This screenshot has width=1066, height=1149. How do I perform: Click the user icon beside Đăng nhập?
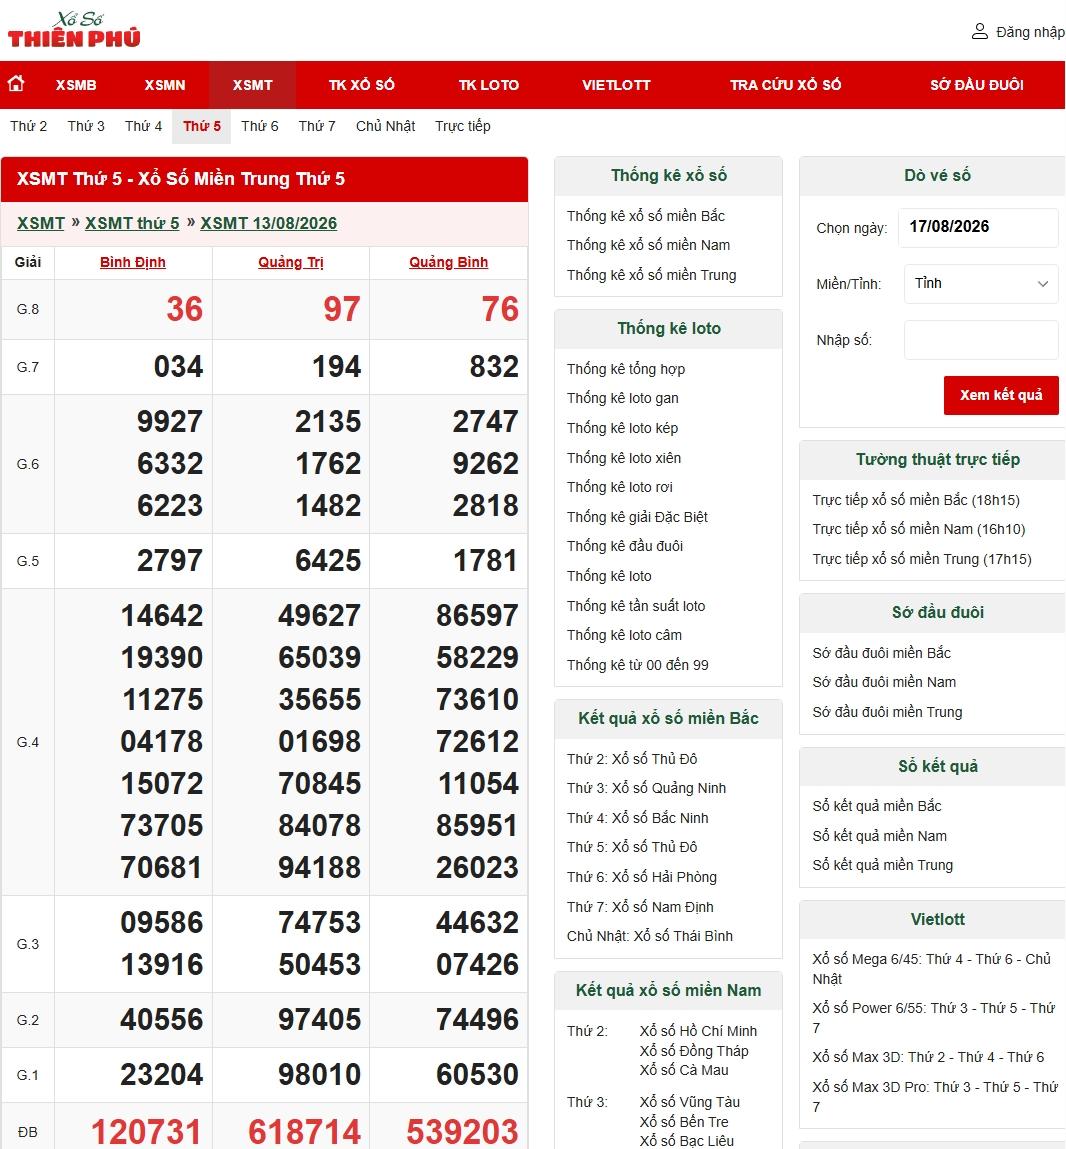(x=979, y=32)
